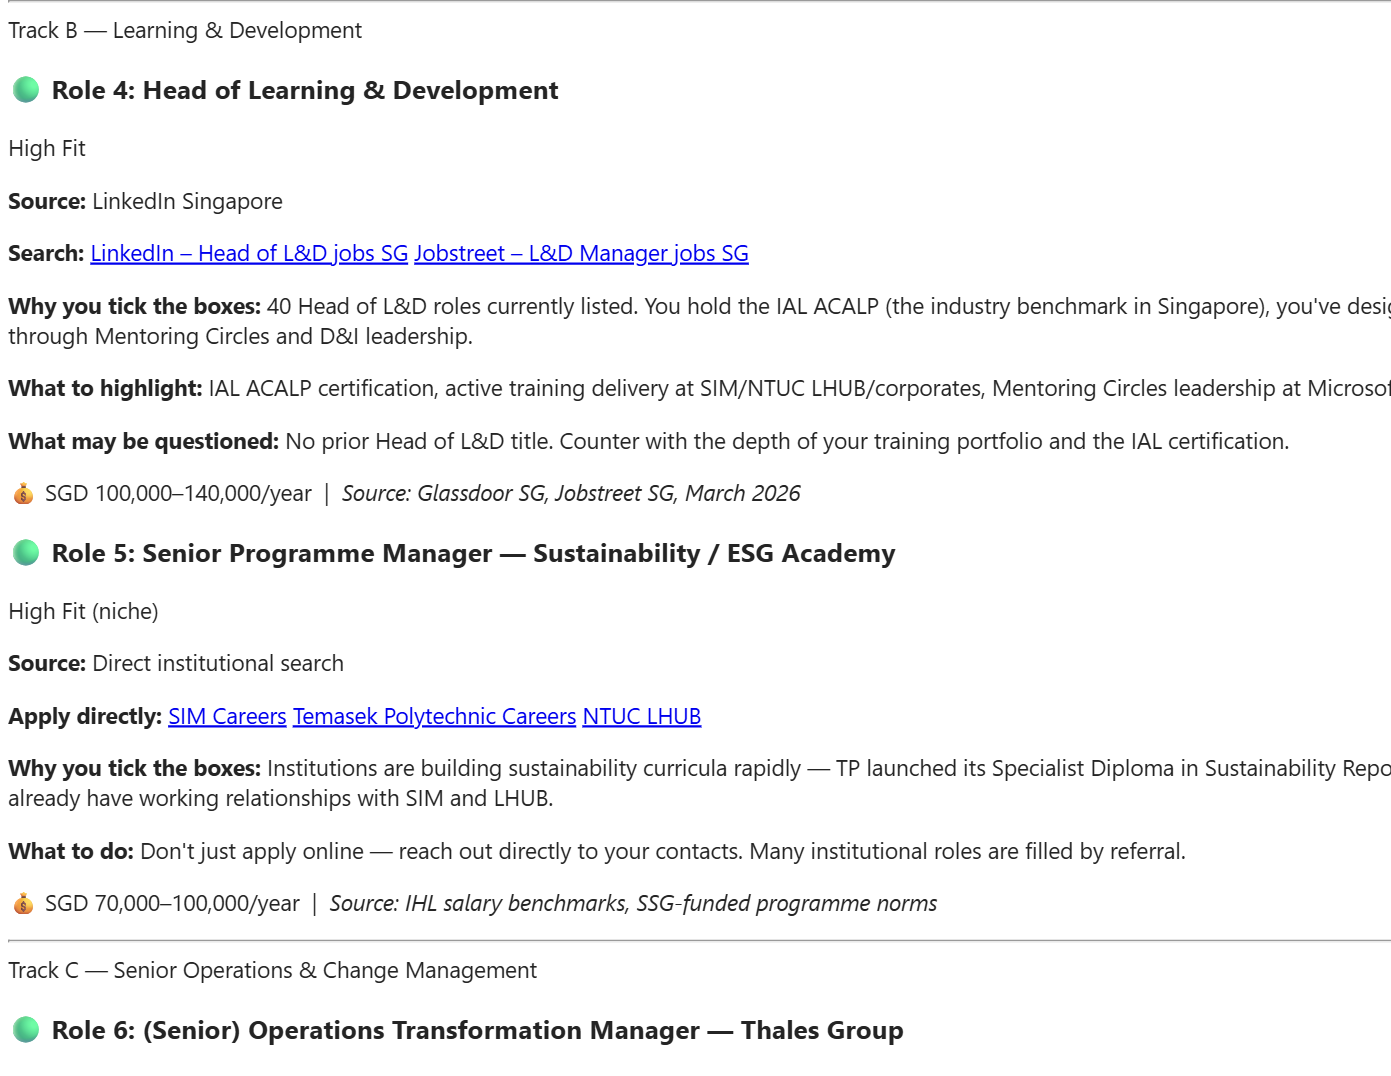The width and height of the screenshot is (1391, 1076).
Task: Open the NTUC LHUB link
Action: click(x=642, y=716)
